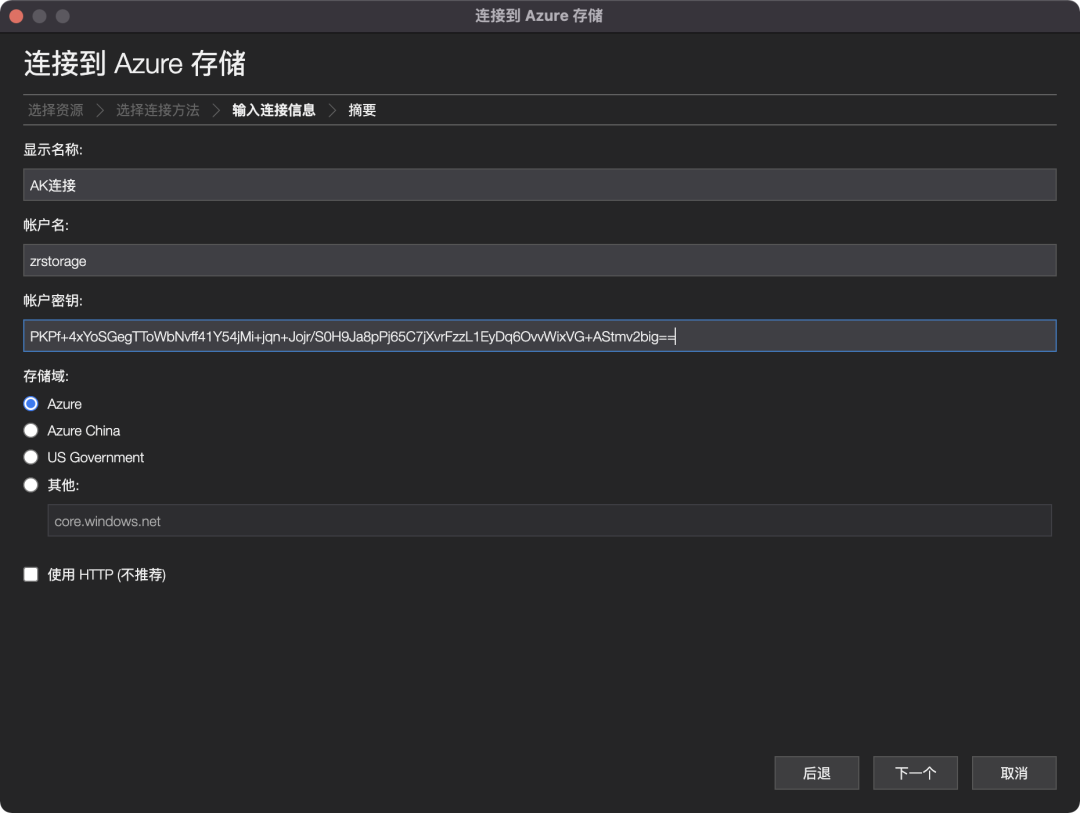Click the 摘要 breadcrumb step
This screenshot has height=813, width=1080.
point(362,110)
